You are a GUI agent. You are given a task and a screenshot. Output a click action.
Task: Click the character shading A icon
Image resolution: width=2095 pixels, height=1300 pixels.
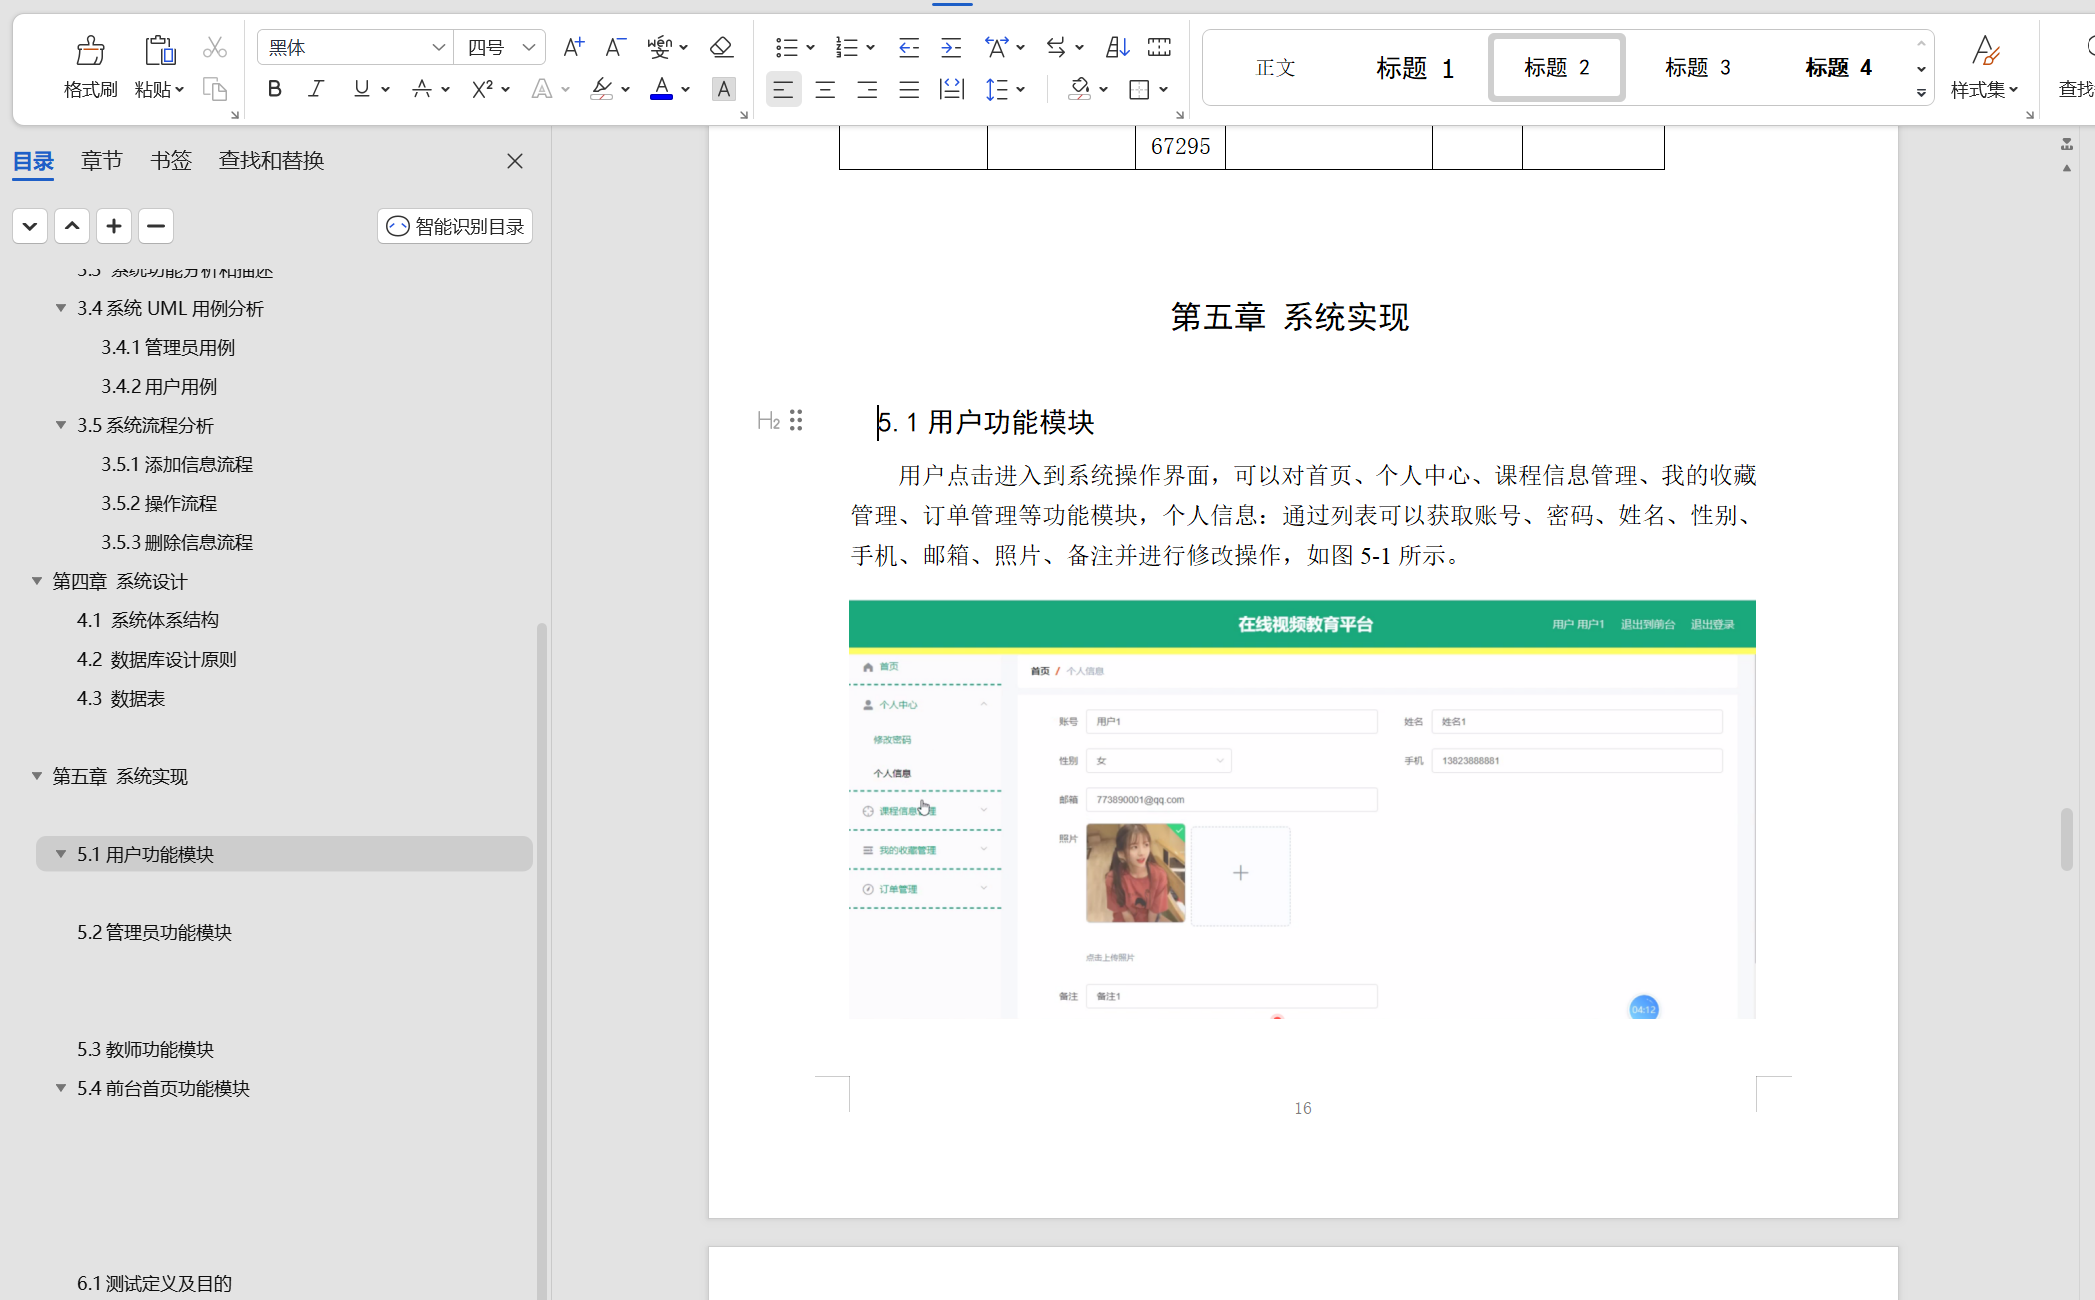tap(723, 90)
